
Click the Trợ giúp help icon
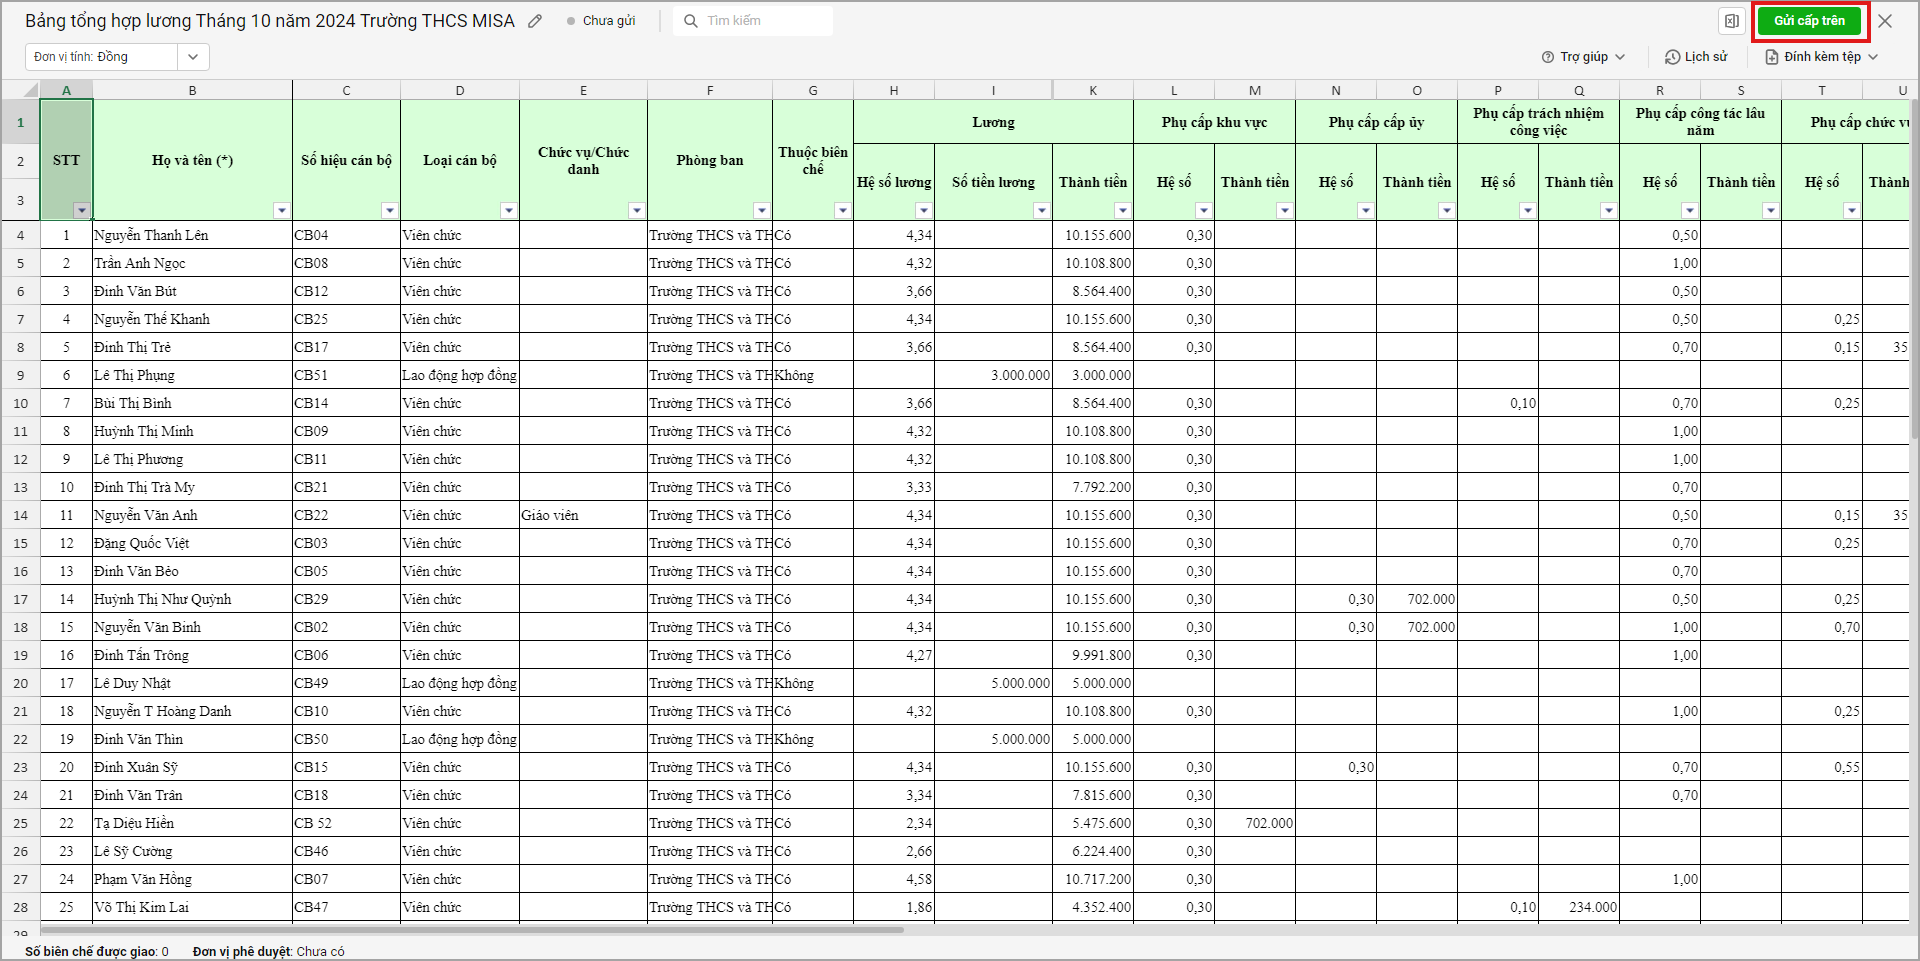click(x=1548, y=57)
